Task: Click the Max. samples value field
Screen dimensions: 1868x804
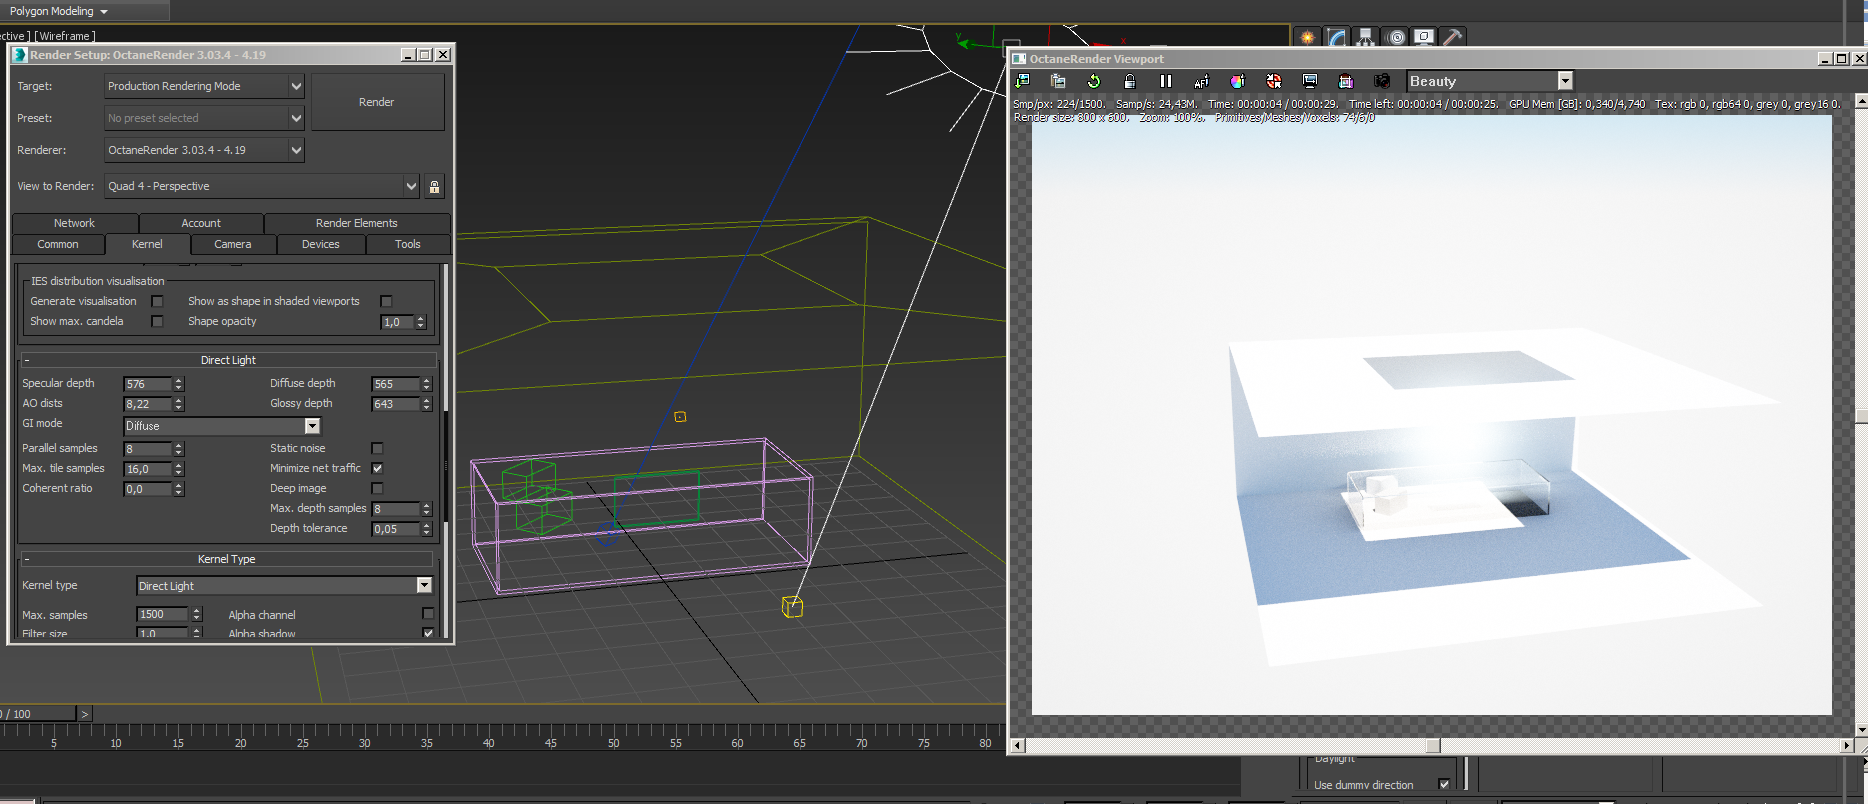Action: tap(162, 614)
